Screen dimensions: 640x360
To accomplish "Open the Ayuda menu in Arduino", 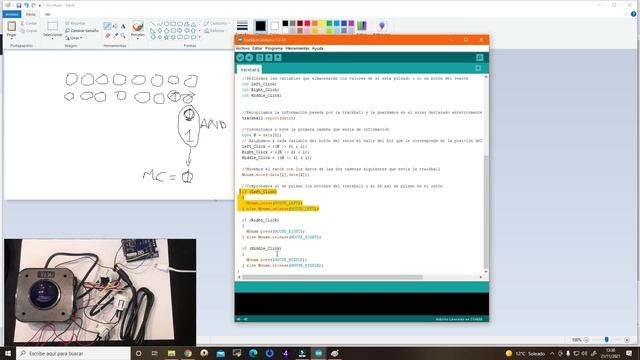I will click(x=318, y=48).
